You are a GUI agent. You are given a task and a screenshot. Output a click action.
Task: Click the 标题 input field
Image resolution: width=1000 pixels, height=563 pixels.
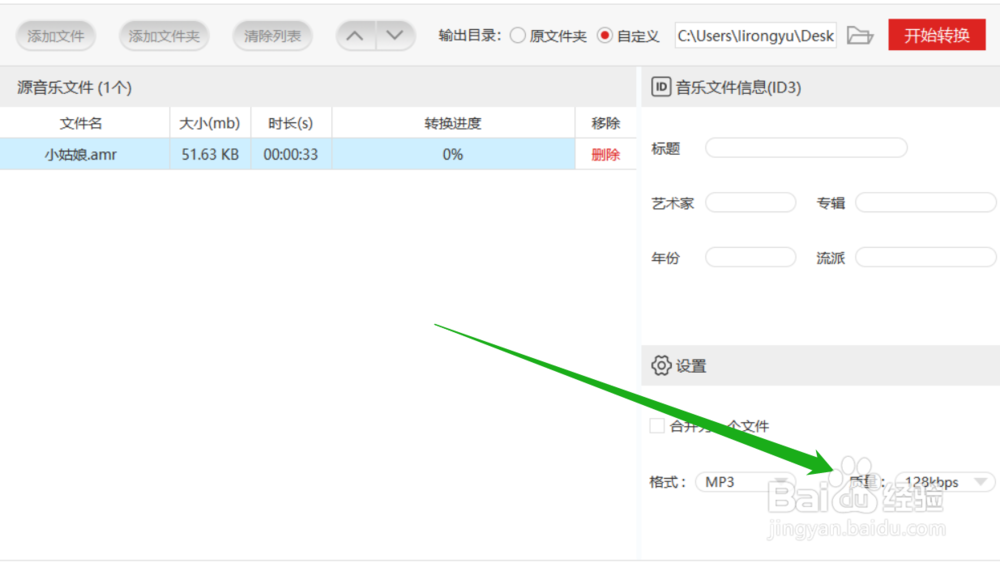[x=806, y=148]
